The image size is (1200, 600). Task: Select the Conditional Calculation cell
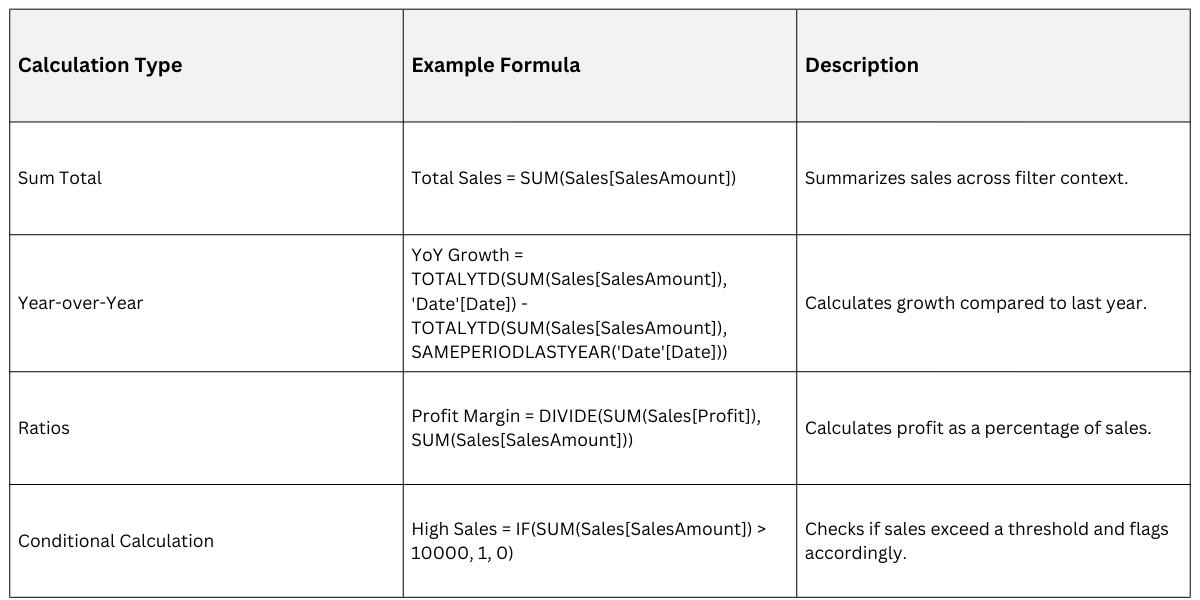coord(116,541)
